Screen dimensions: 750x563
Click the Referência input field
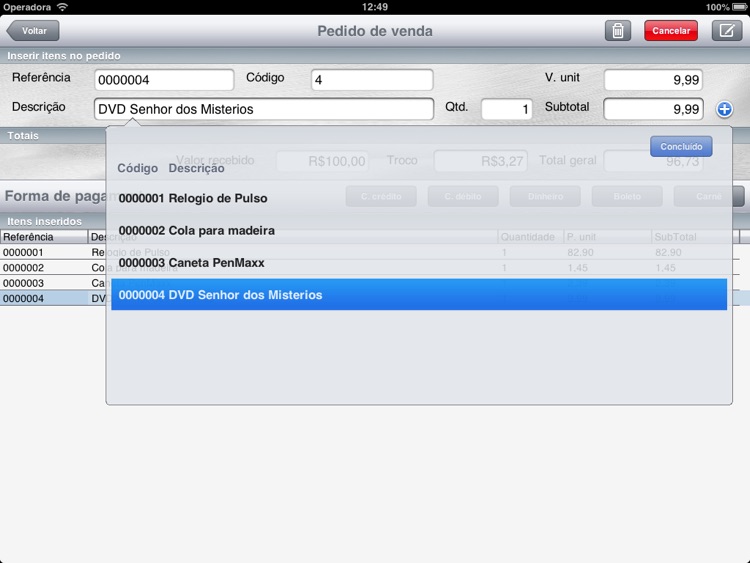[164, 80]
